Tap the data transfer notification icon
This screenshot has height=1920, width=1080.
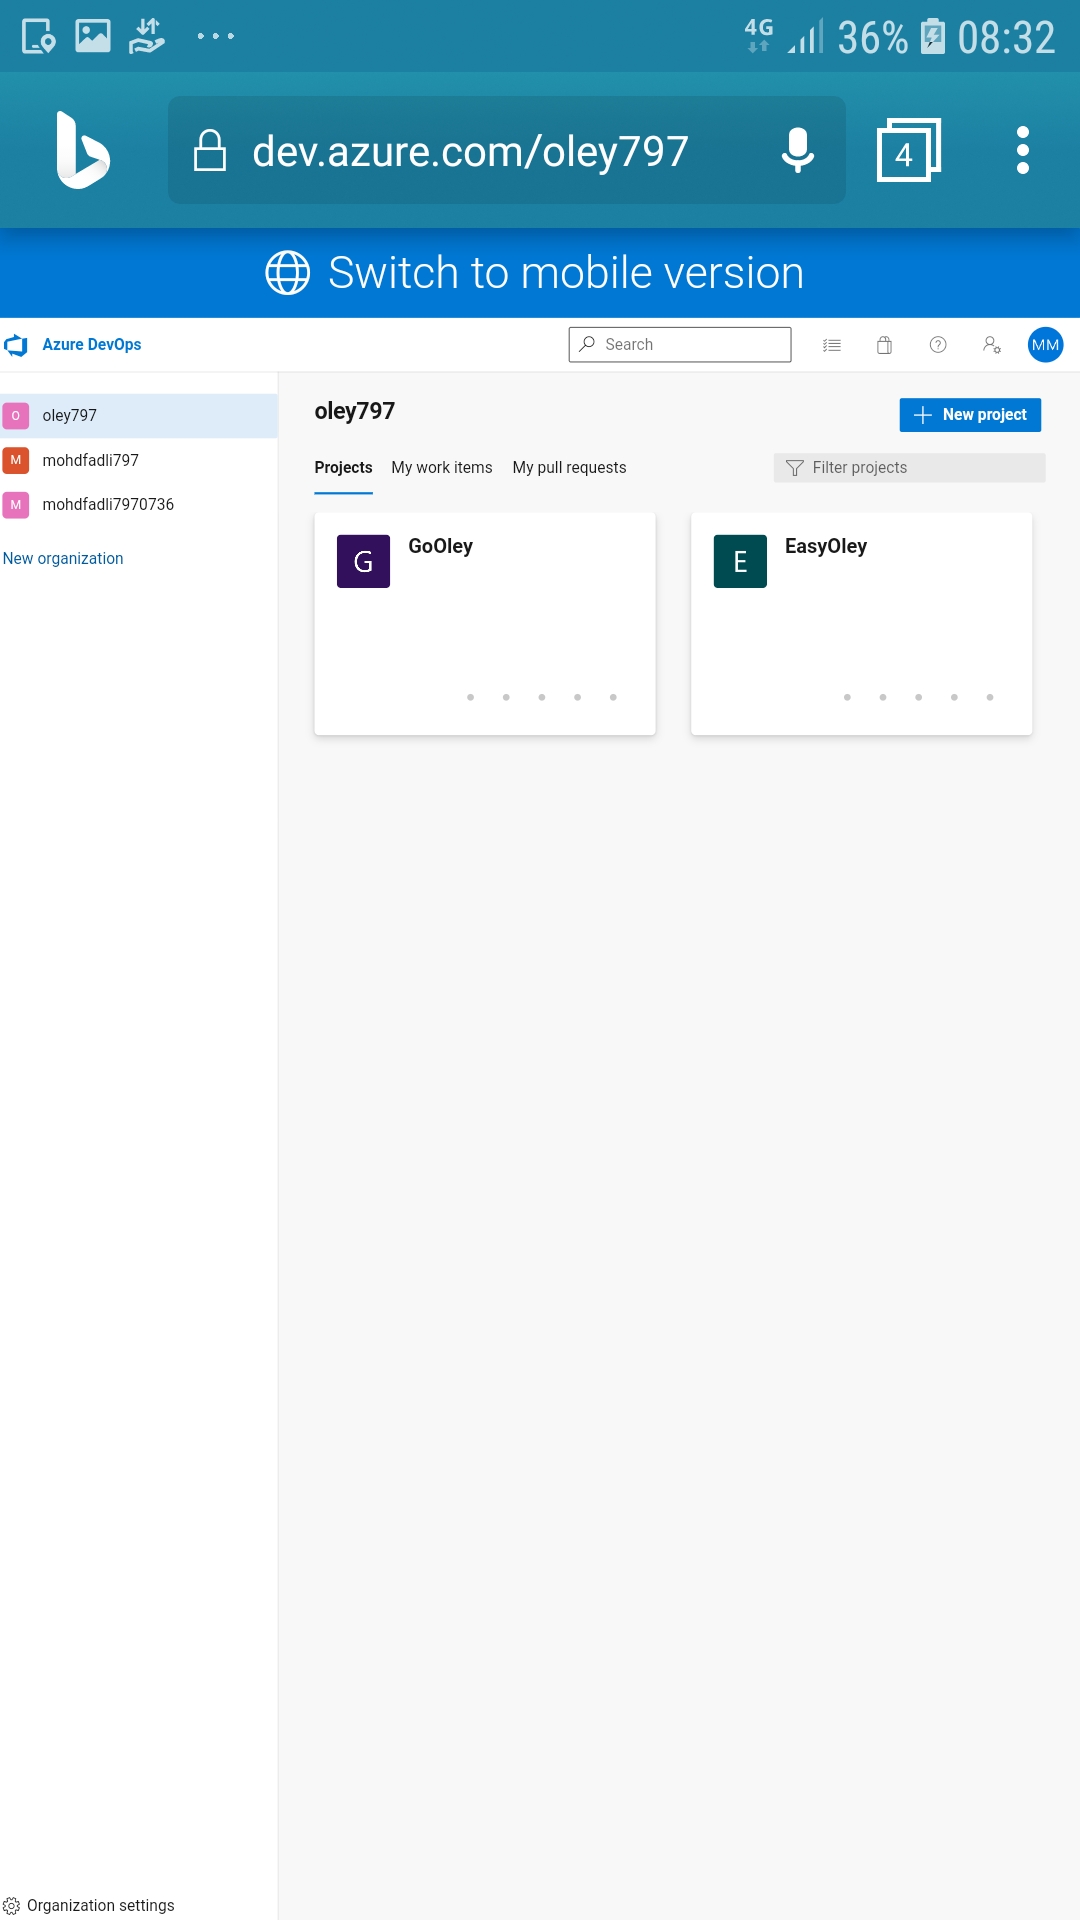147,36
